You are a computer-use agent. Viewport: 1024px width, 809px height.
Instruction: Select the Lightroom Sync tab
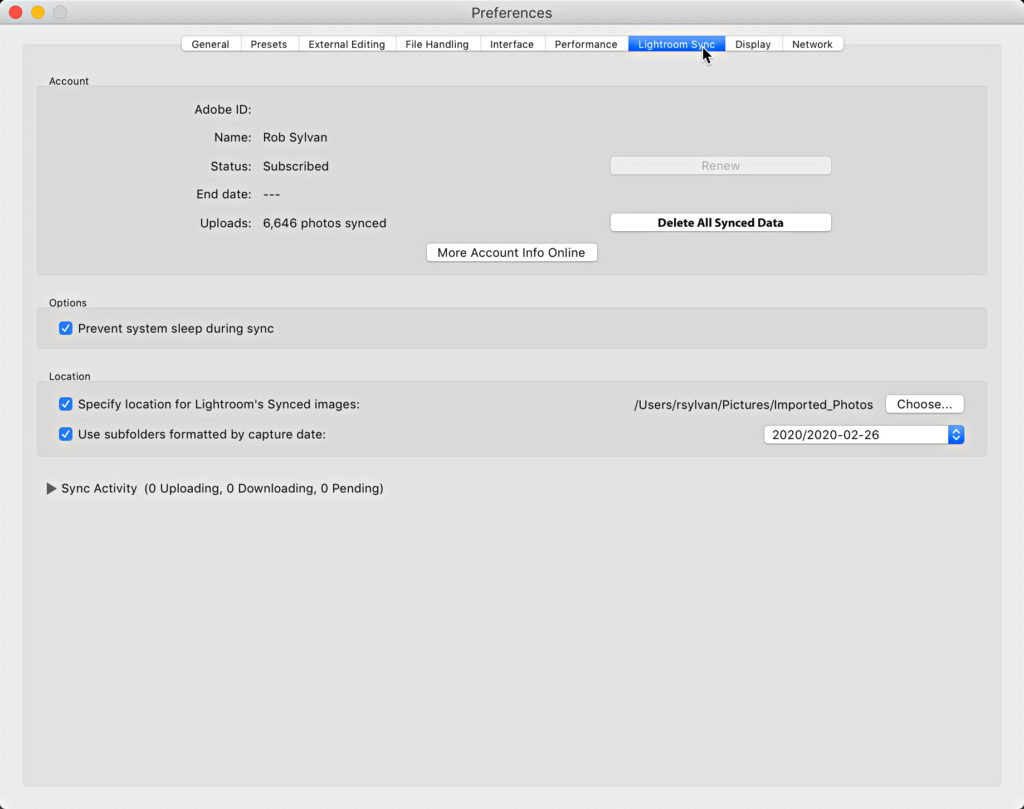[x=677, y=44]
